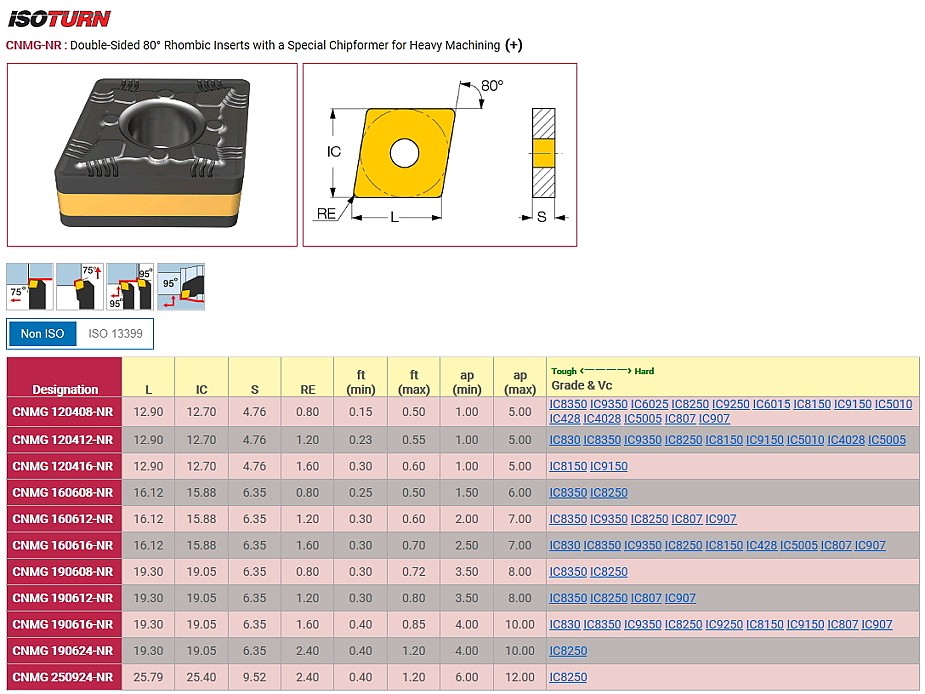Select S value 9.52 in 250924-NR row

tap(254, 677)
